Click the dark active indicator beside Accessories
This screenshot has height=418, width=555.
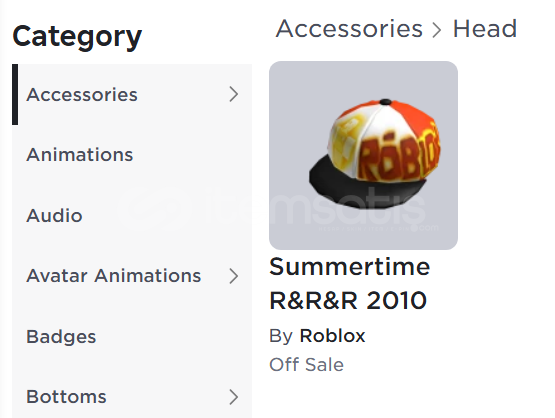tap(15, 95)
